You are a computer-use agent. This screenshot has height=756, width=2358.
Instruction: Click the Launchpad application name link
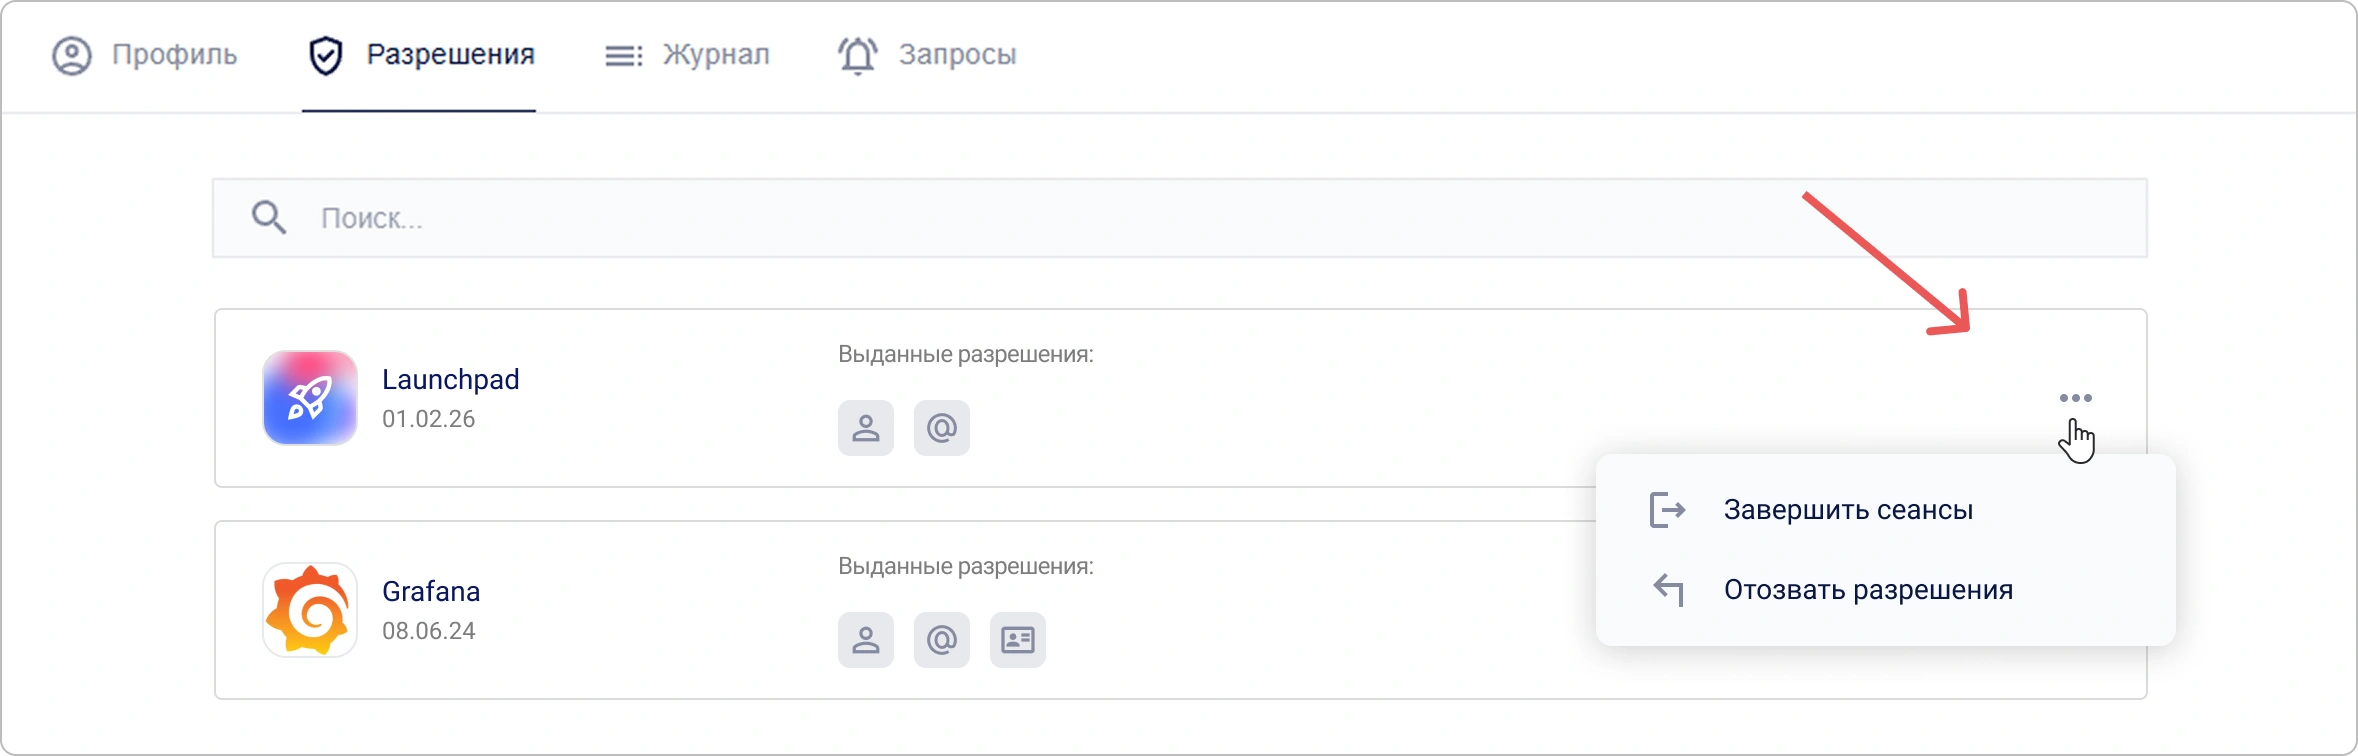[451, 379]
